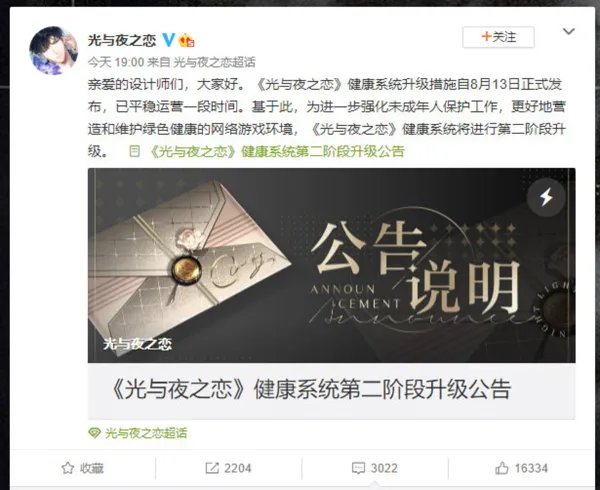Open the 光与夜之恋超话 source link
This screenshot has width=600, height=490.
coord(214,62)
